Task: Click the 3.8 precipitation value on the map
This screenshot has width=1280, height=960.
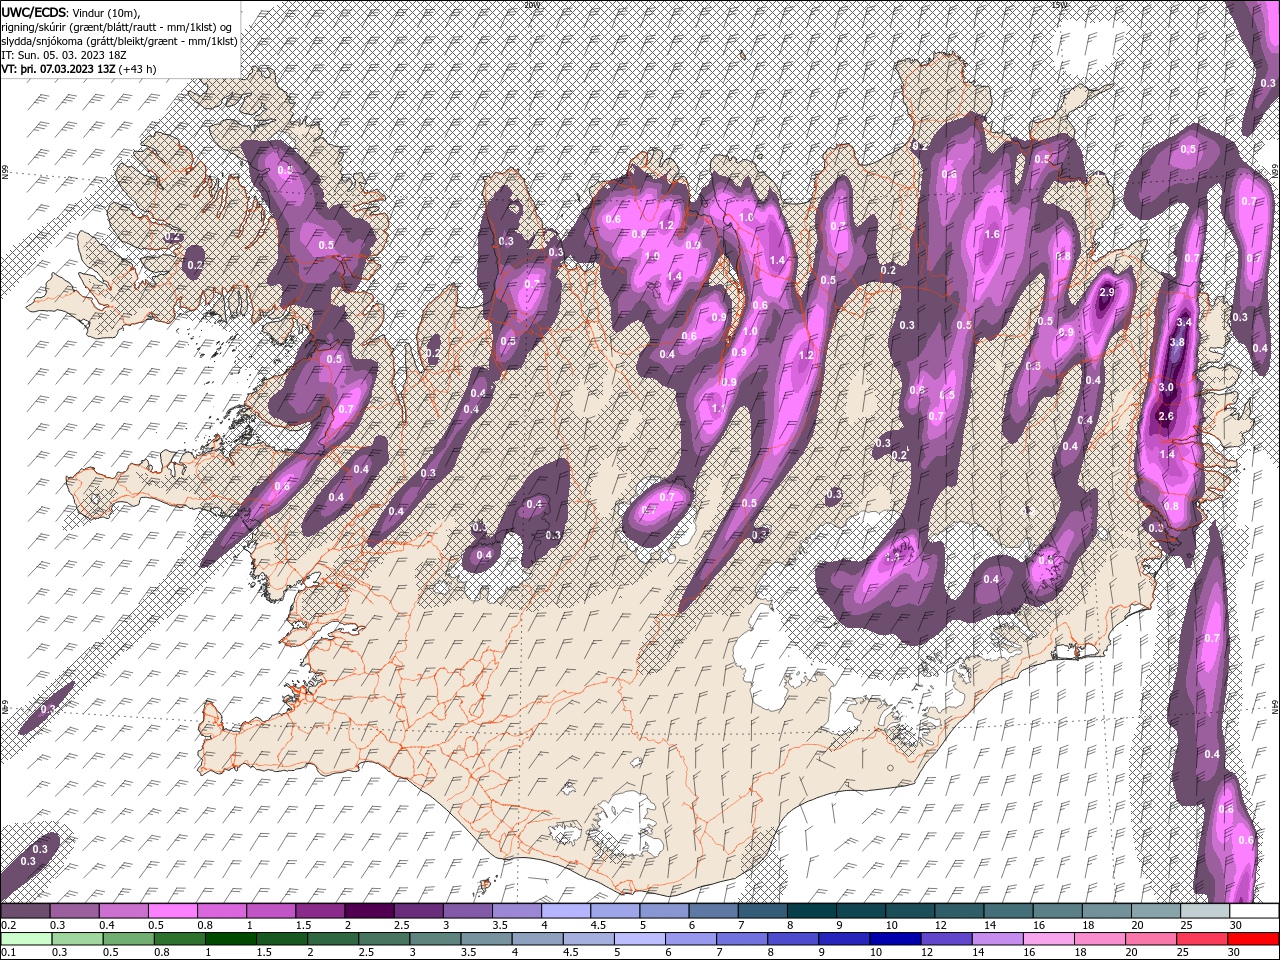Action: point(1177,342)
